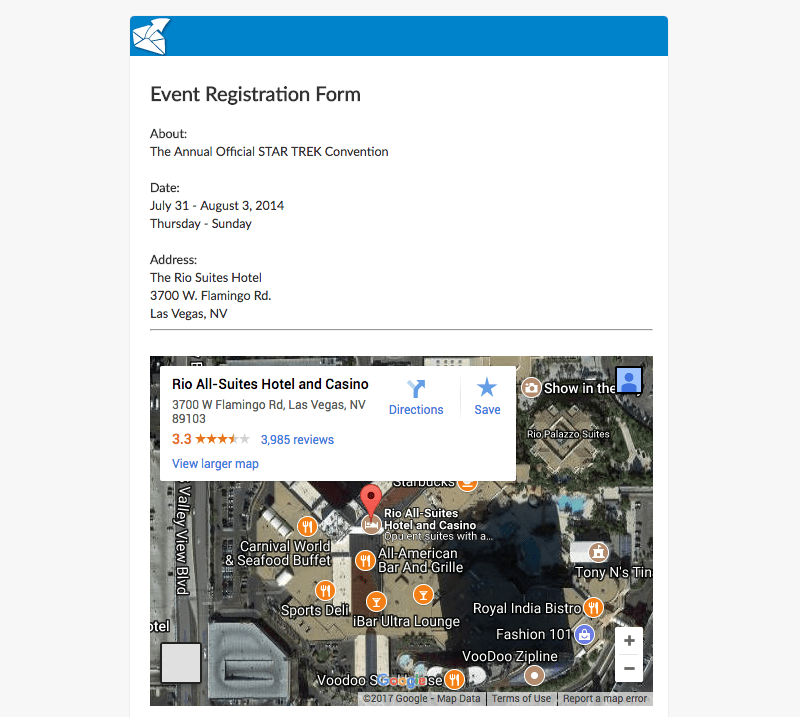Image resolution: width=800 pixels, height=717 pixels.
Task: Open the View larger map link
Action: coord(215,464)
